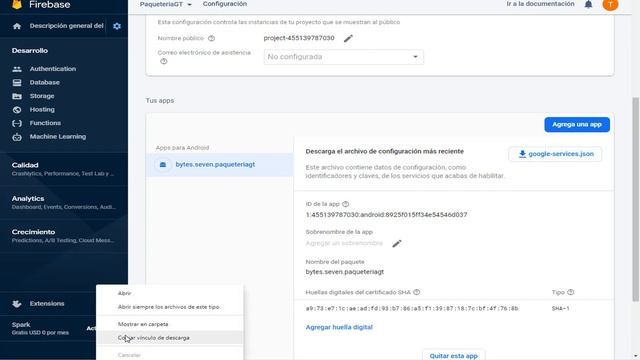The width and height of the screenshot is (640, 360).
Task: Choose Abrir siempre los archivos de este tipo
Action: (x=170, y=307)
